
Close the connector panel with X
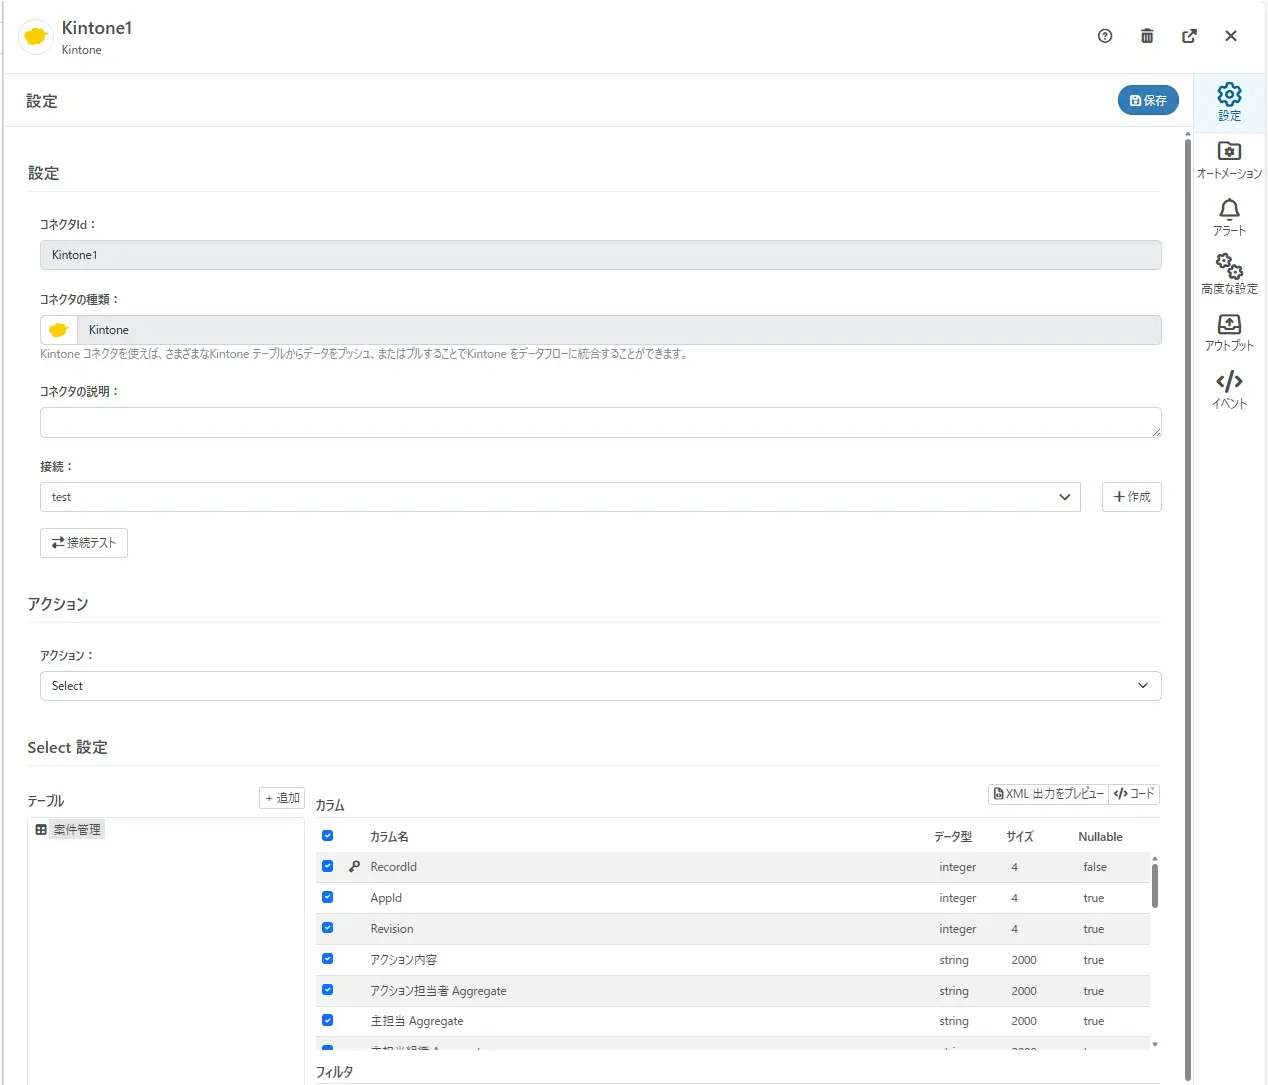click(1231, 36)
